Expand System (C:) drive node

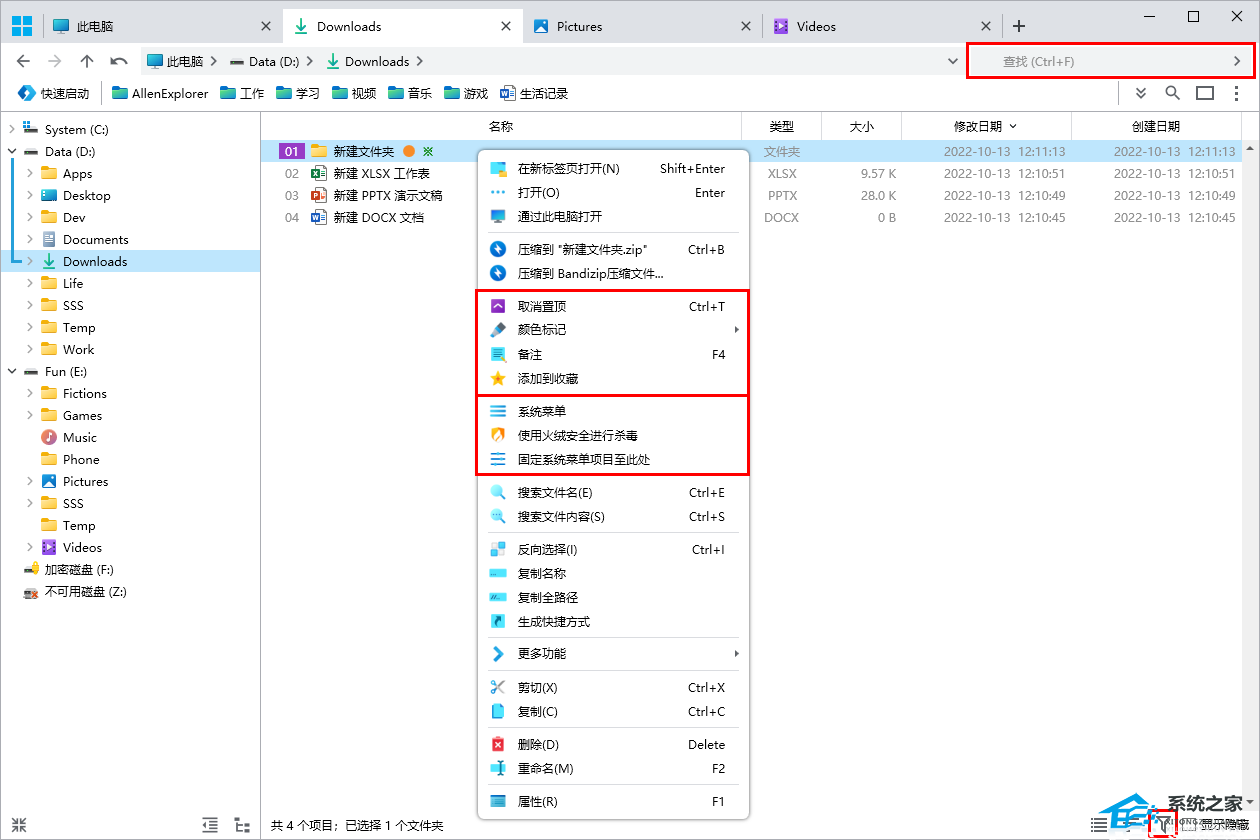coord(12,129)
